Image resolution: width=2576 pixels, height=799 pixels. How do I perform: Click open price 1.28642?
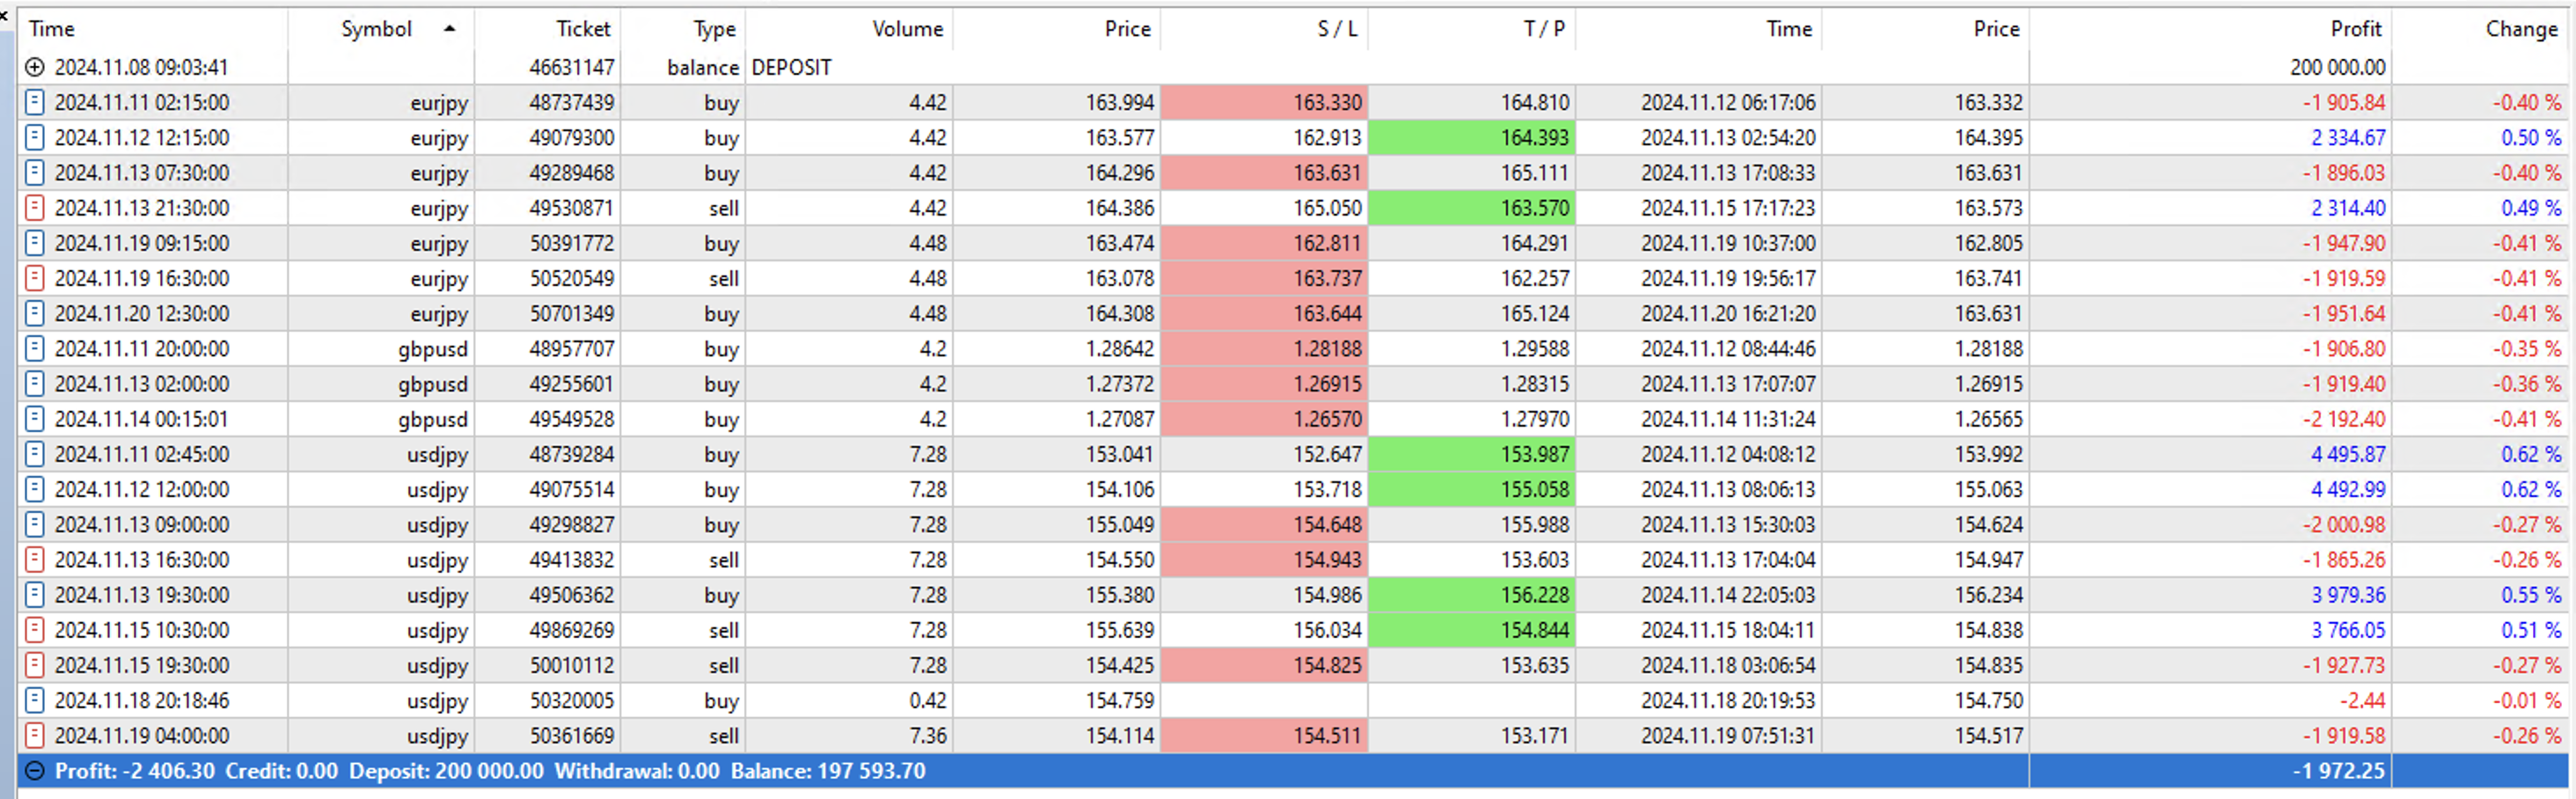click(x=1120, y=348)
